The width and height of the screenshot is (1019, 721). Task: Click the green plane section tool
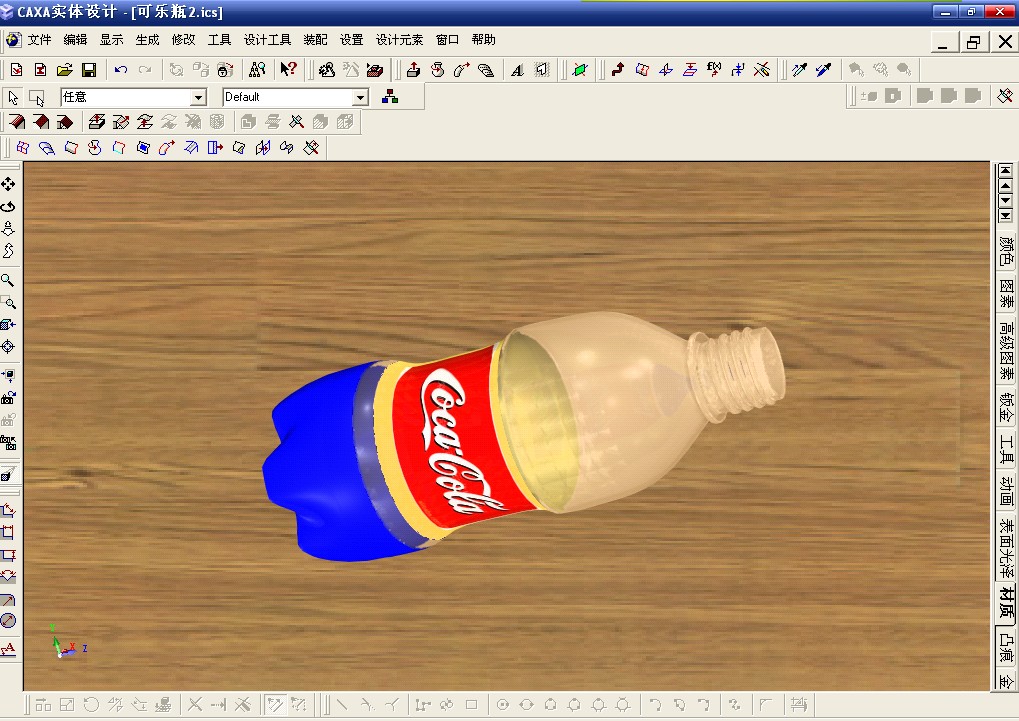580,70
